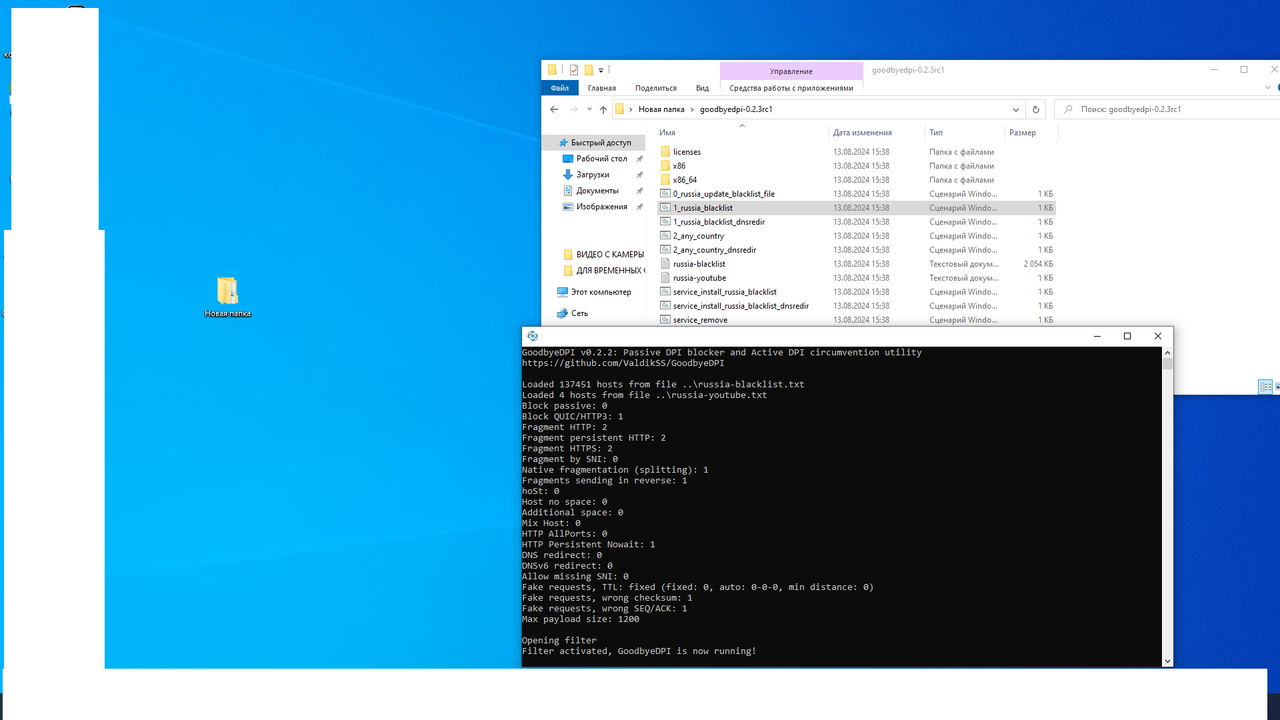
Task: Click the pin icon beside Загрузки
Action: [x=640, y=175]
